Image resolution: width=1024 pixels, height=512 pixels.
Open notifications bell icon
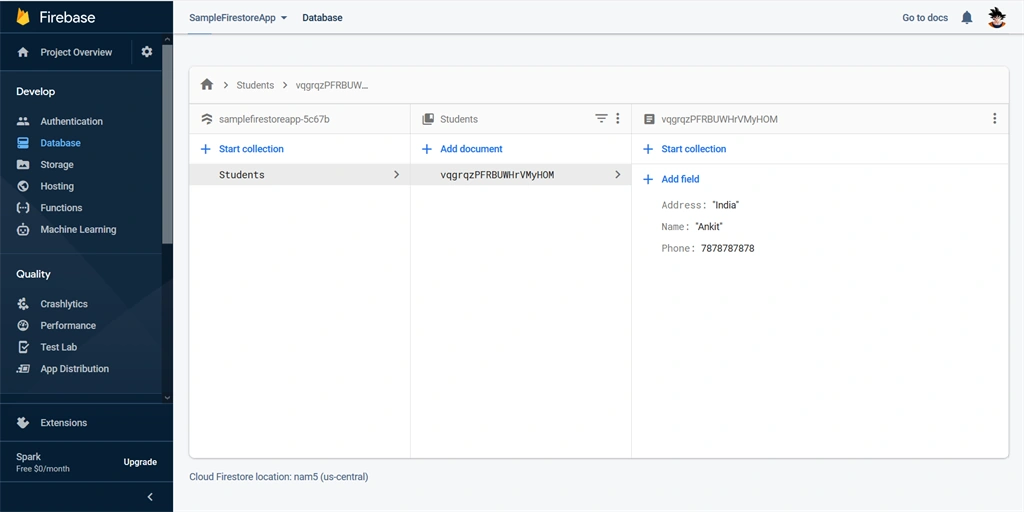[x=967, y=18]
